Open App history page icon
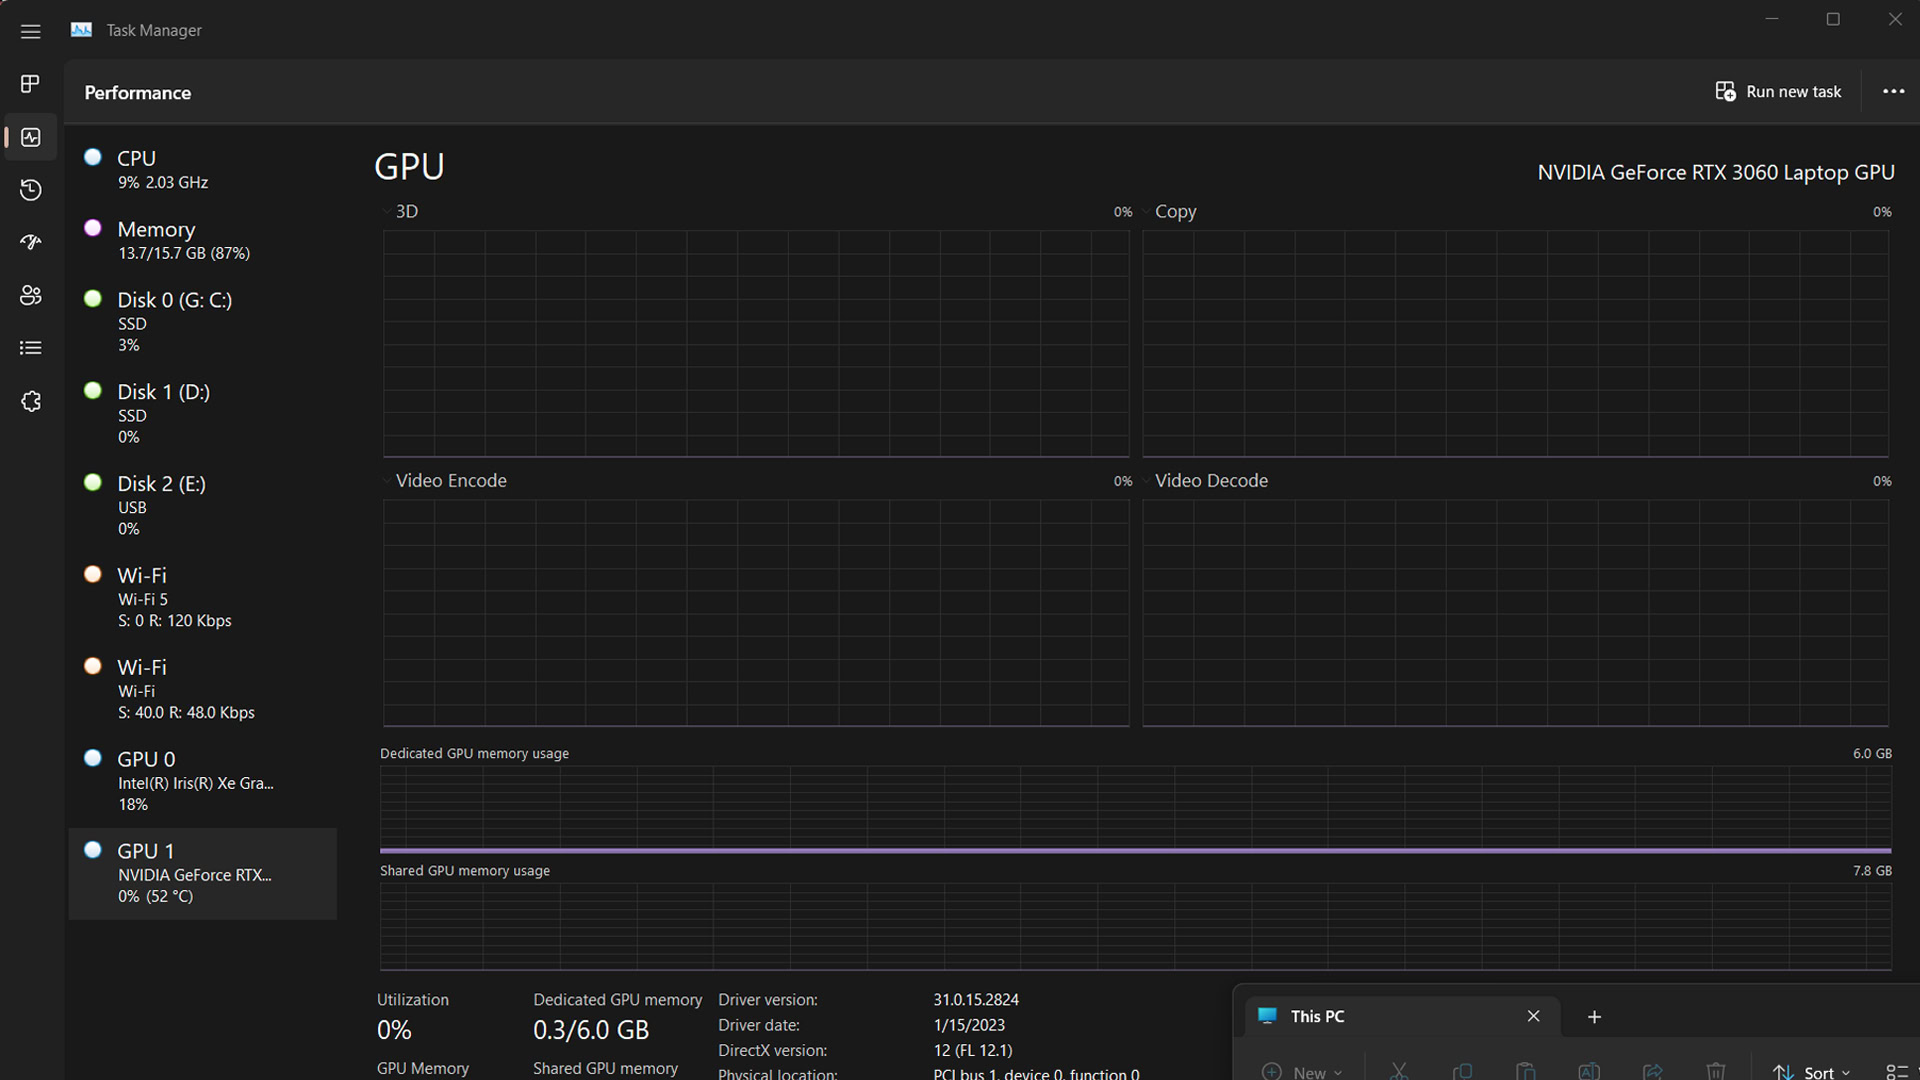Viewport: 1920px width, 1080px height. click(x=30, y=190)
